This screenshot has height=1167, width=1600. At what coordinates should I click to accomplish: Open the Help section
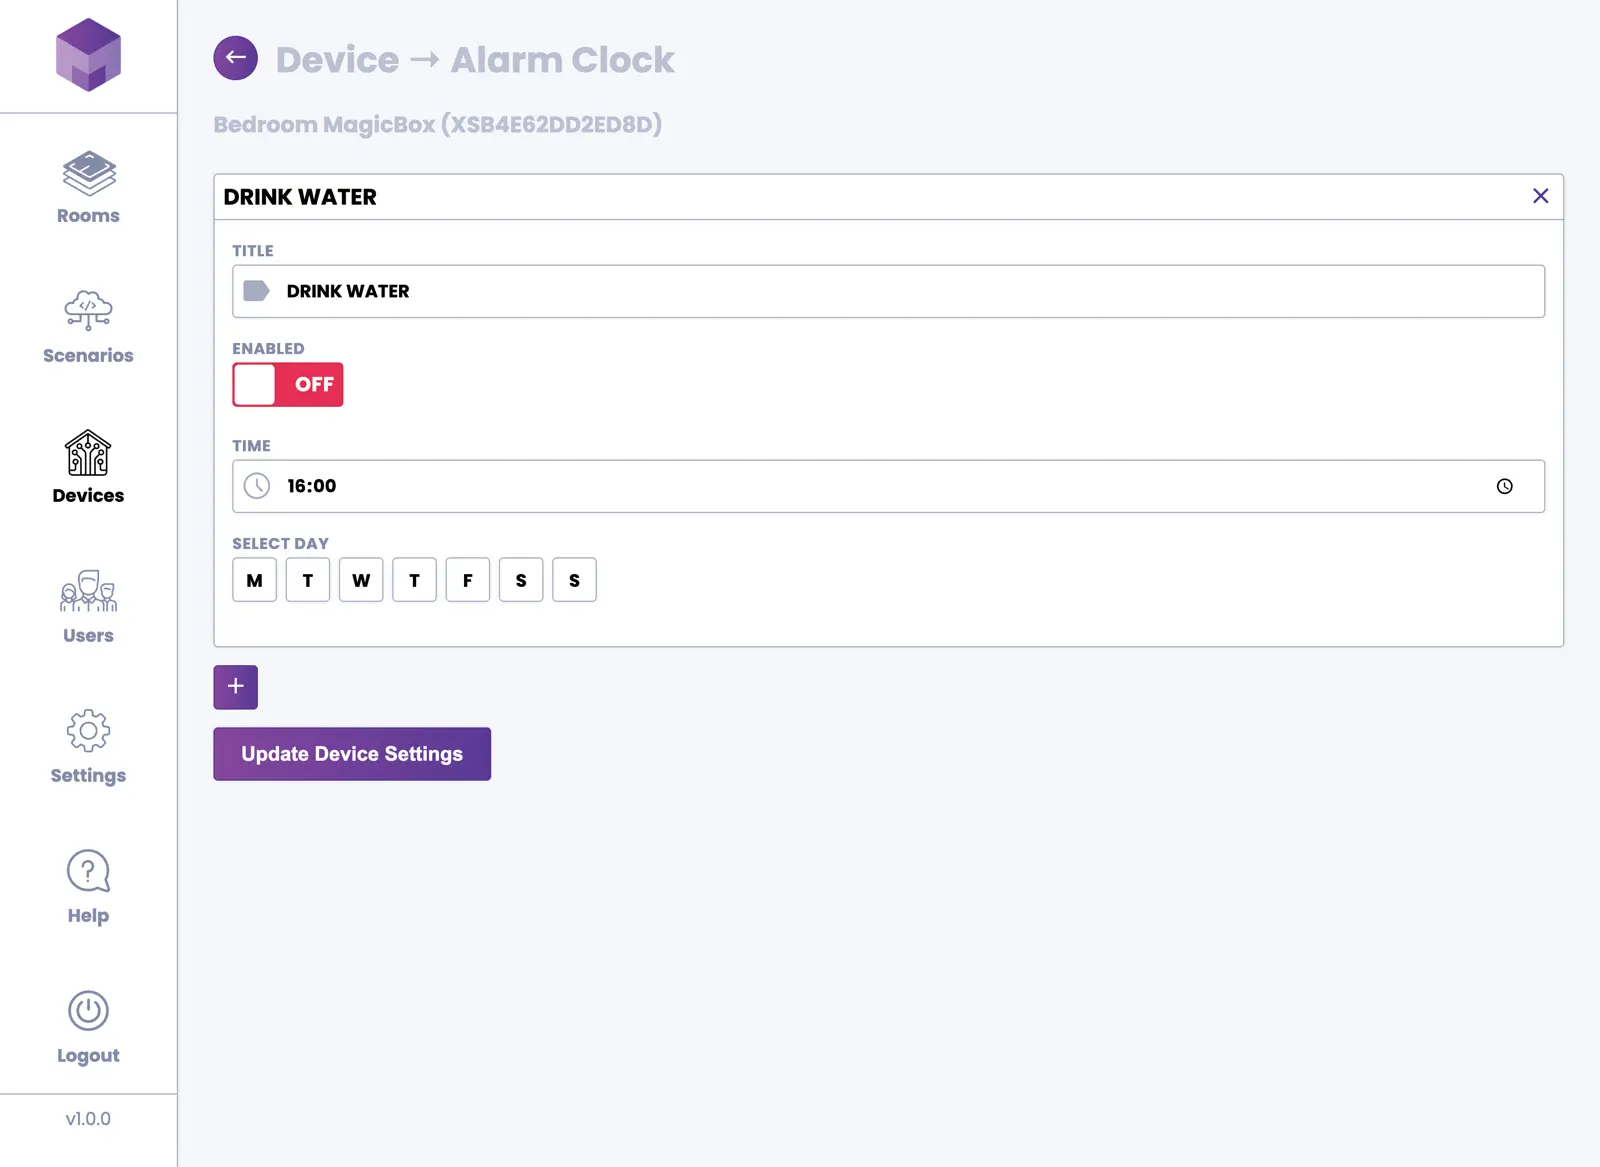click(x=88, y=887)
